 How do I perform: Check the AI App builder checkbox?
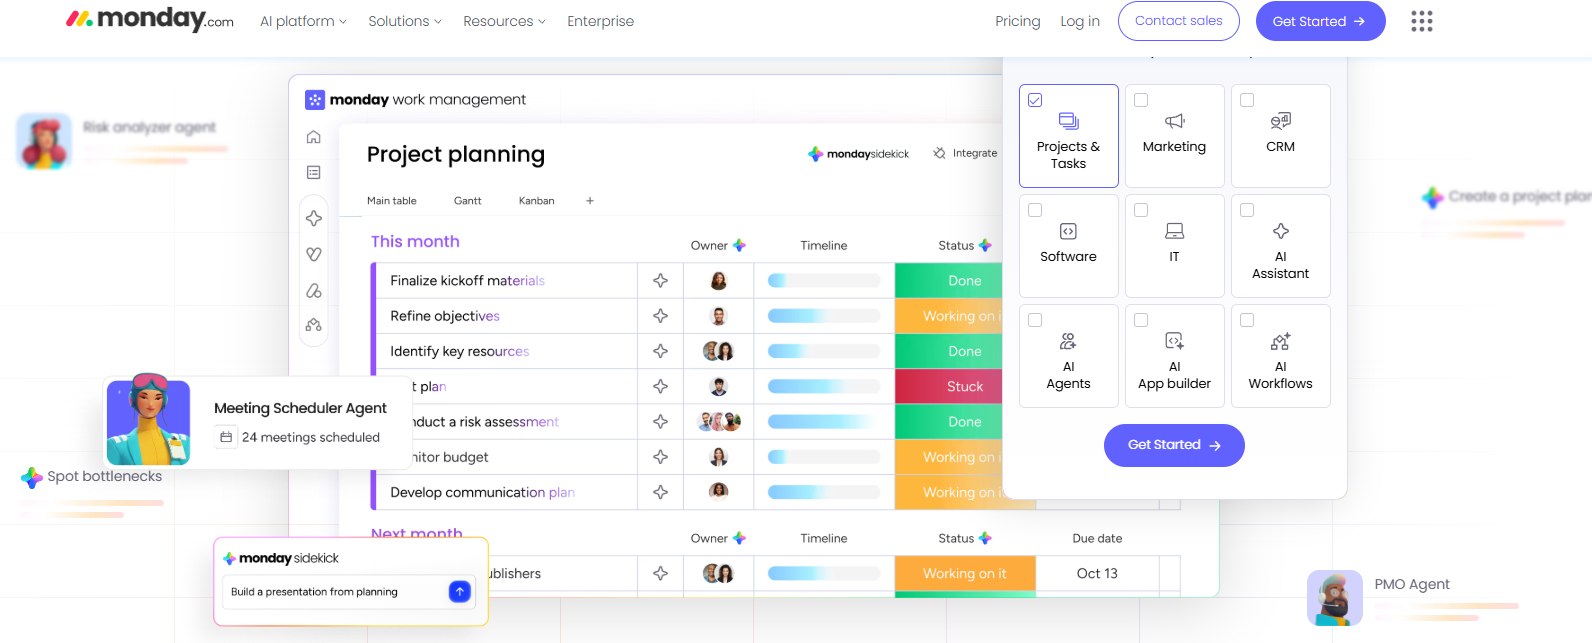(1141, 320)
